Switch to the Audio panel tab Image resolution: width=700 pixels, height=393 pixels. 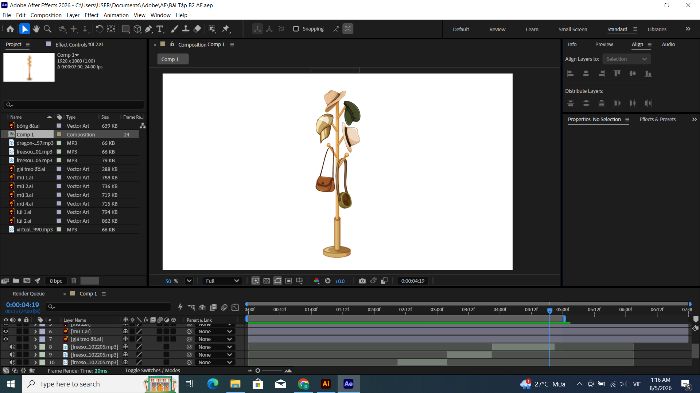[x=668, y=44]
